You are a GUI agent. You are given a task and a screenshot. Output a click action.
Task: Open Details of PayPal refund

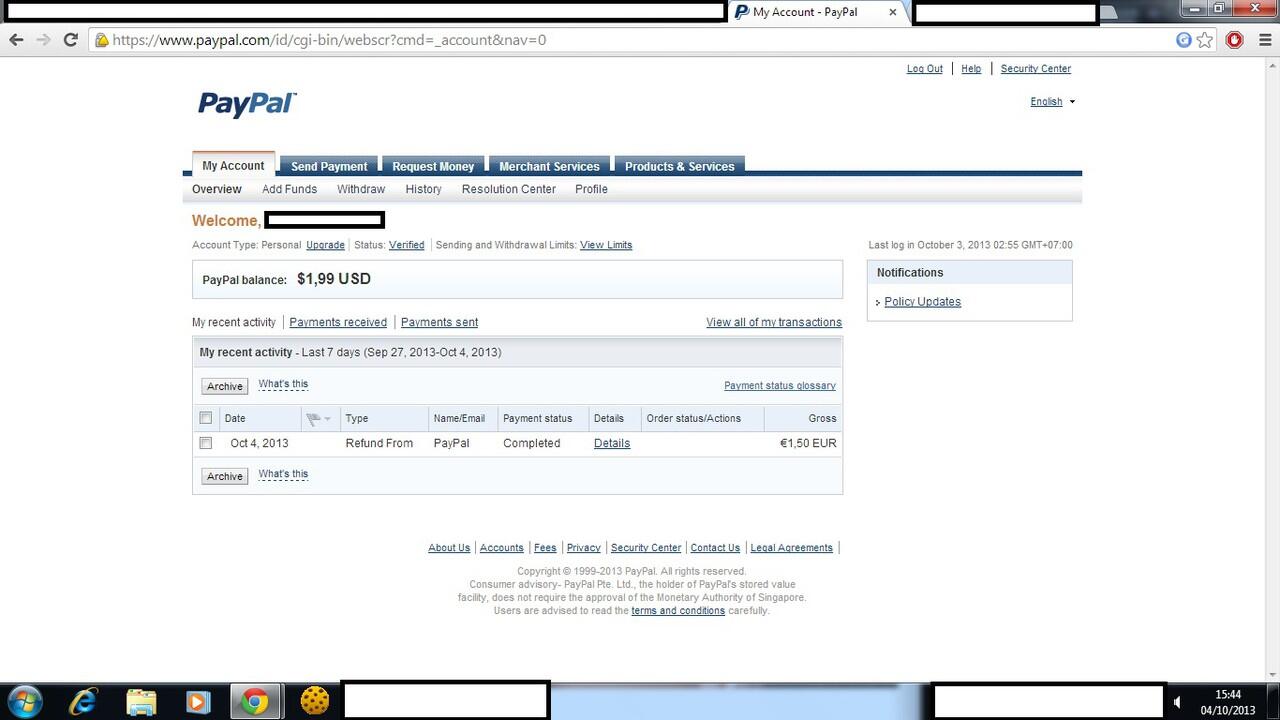612,443
